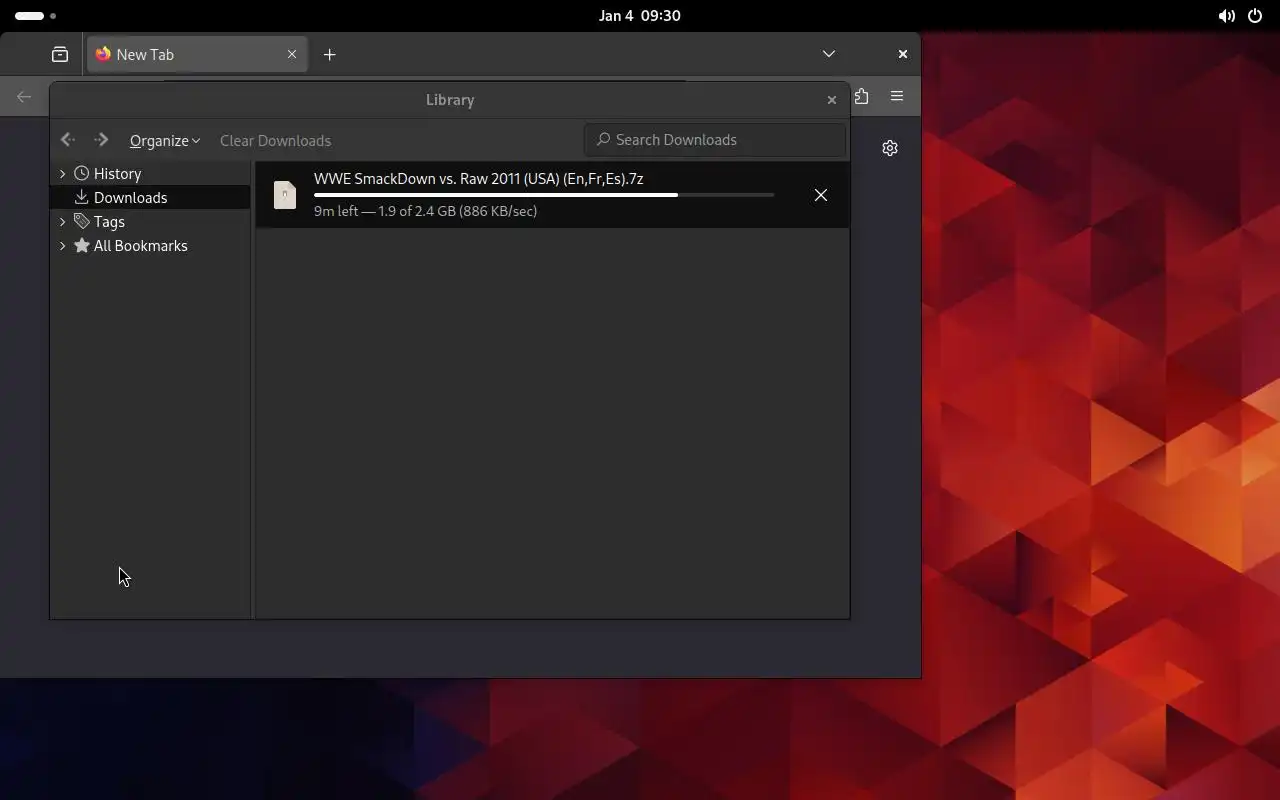Open Firefox extensions puzzle icon
The image size is (1280, 800).
pos(861,97)
